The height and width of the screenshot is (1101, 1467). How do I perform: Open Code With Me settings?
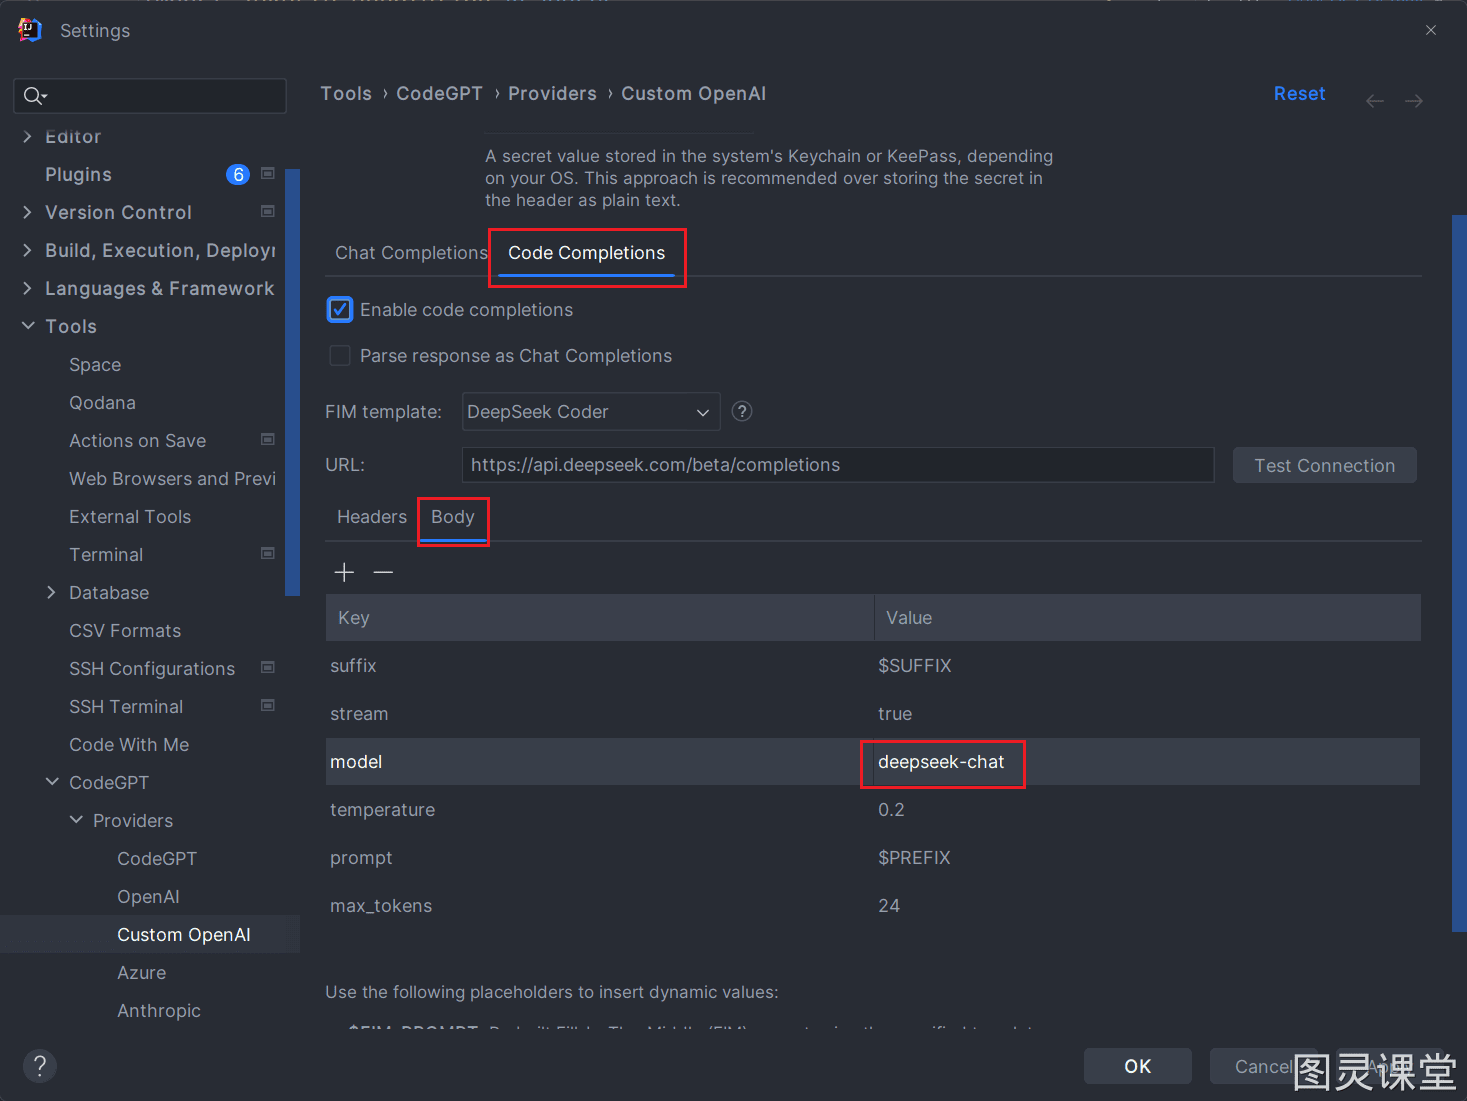click(x=129, y=745)
